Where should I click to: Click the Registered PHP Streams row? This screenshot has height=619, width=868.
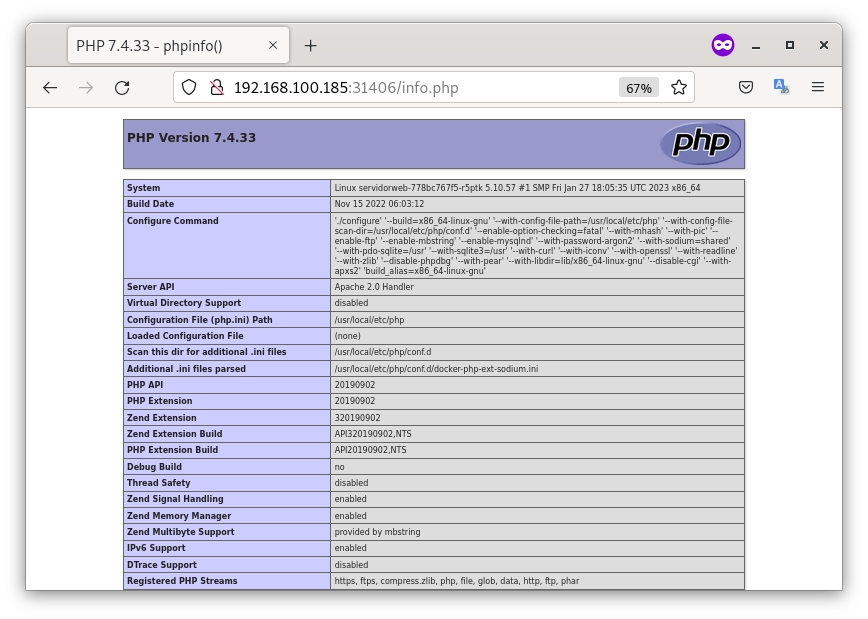tap(434, 581)
